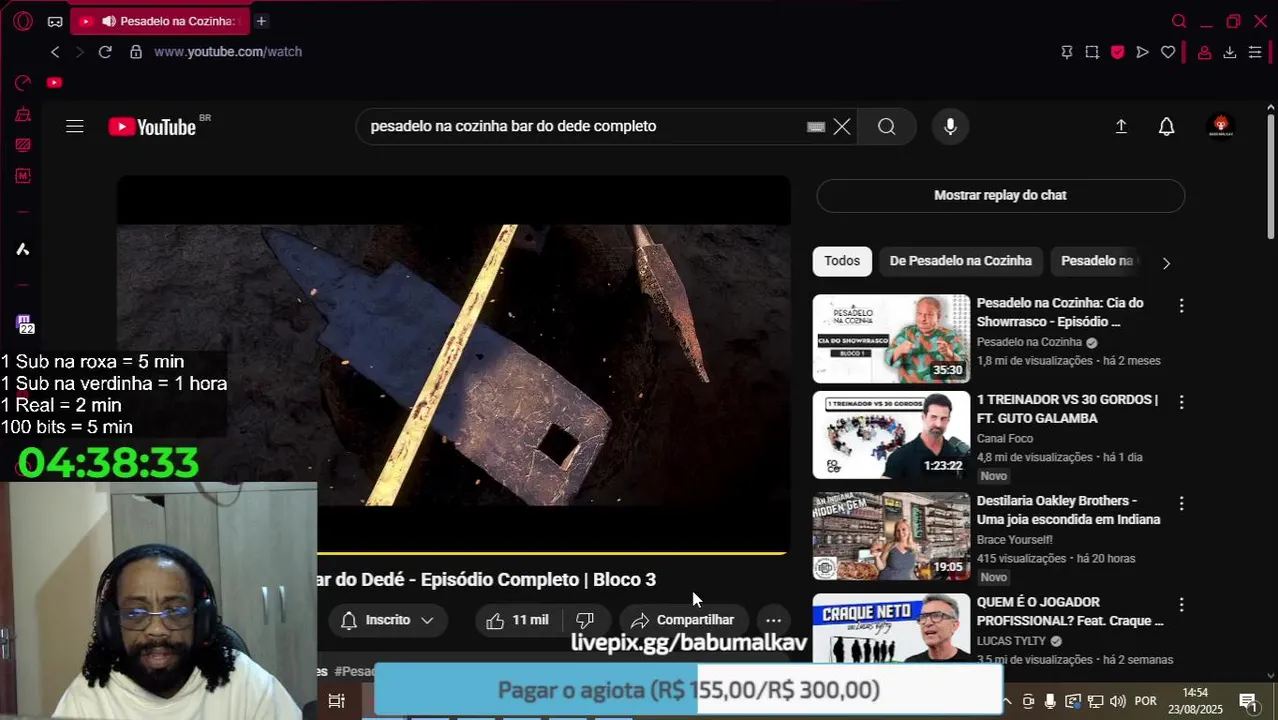The width and height of the screenshot is (1278, 720).
Task: Dislike the video with thumbs down
Action: (586, 620)
